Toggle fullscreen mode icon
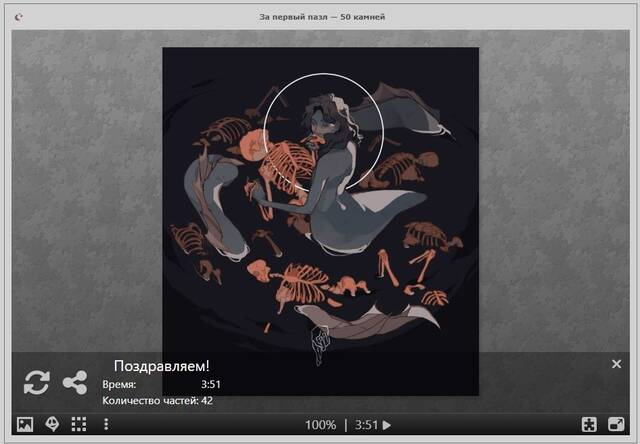Image resolution: width=640 pixels, height=444 pixels. pos(590,424)
